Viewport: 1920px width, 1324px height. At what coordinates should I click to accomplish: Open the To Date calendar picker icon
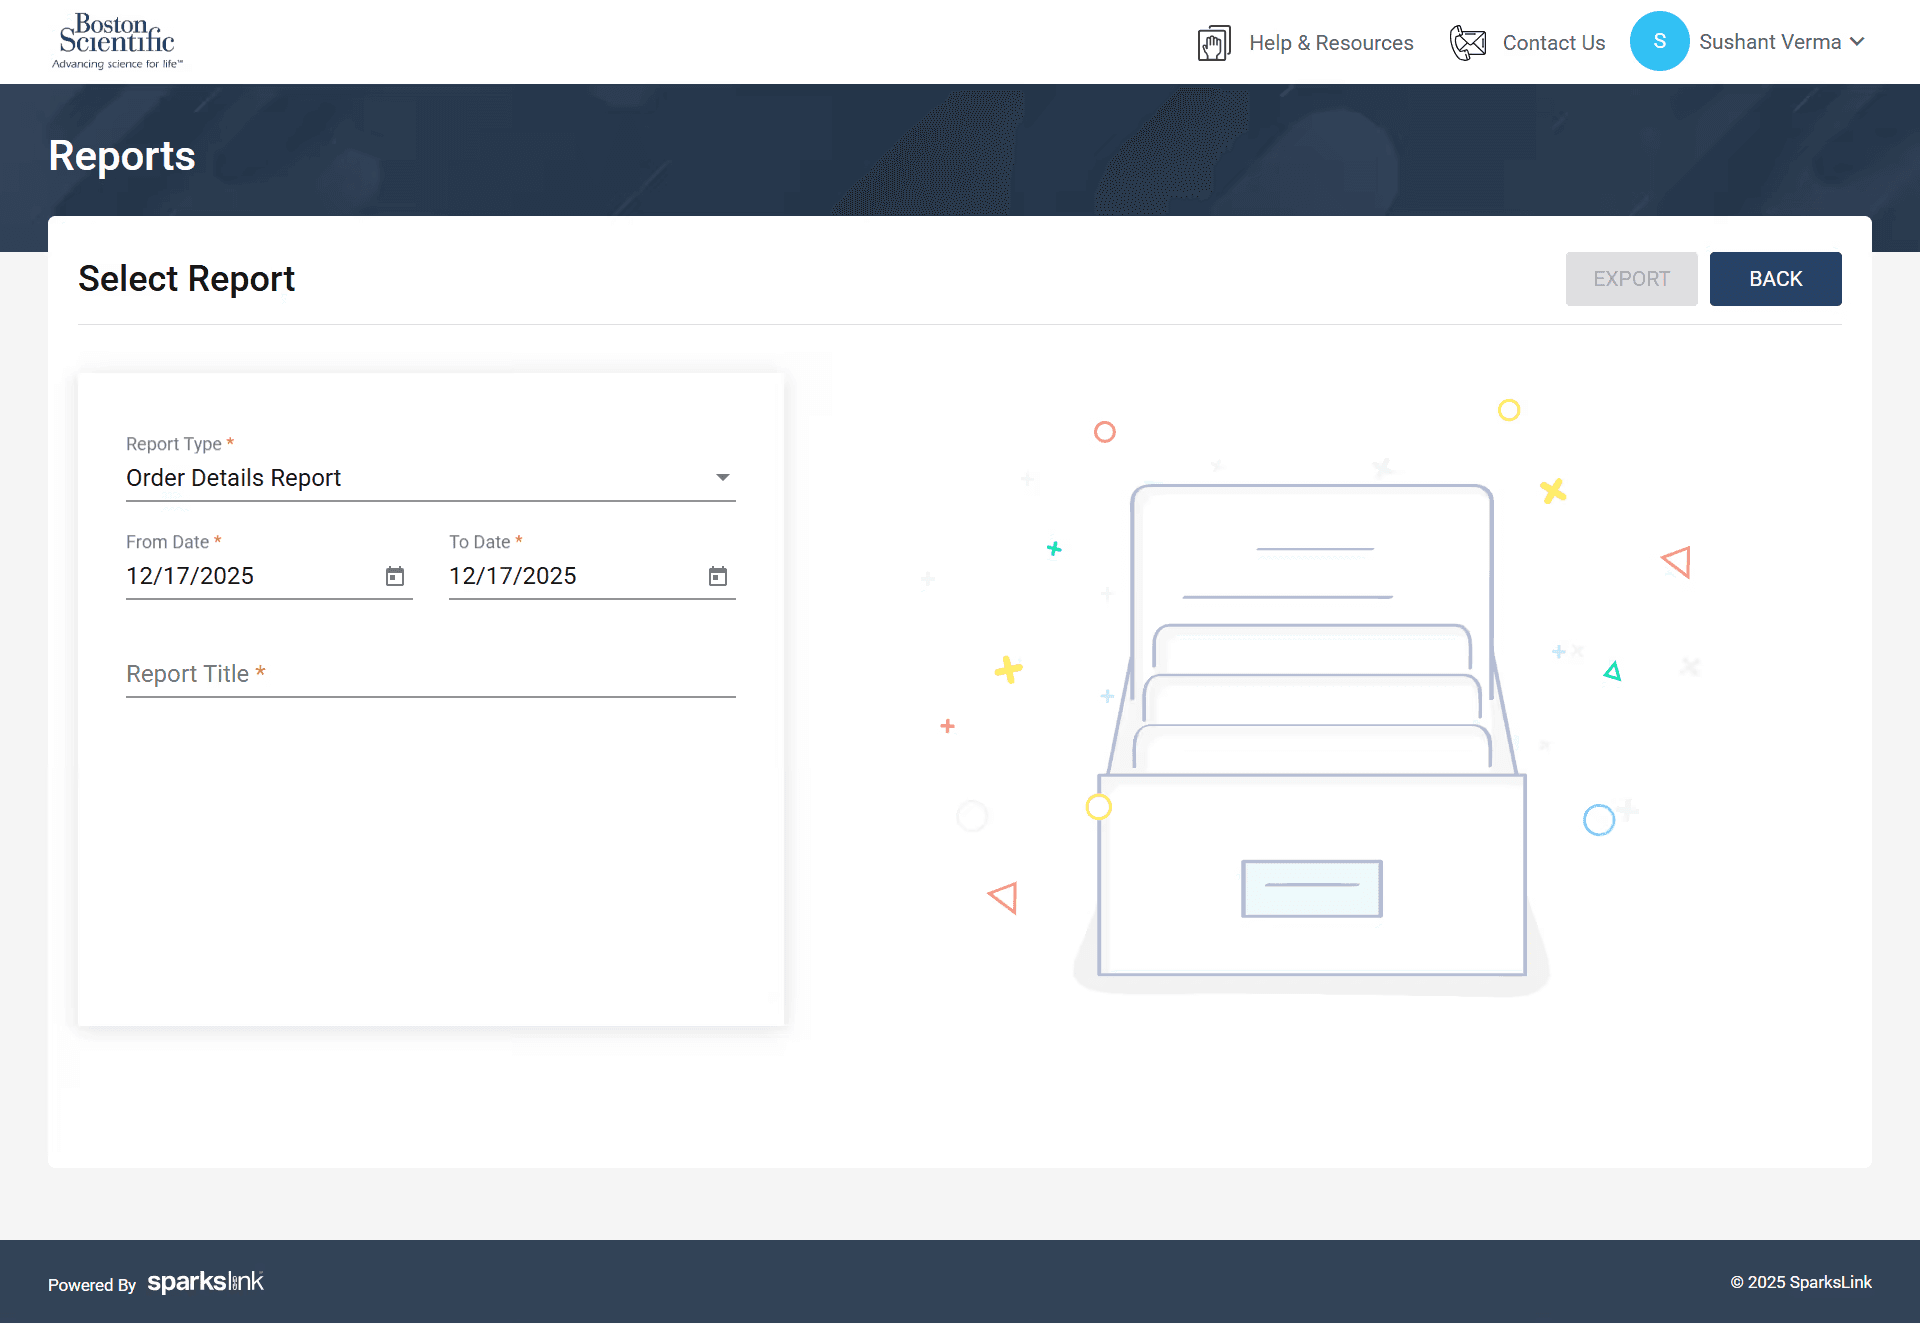718,576
